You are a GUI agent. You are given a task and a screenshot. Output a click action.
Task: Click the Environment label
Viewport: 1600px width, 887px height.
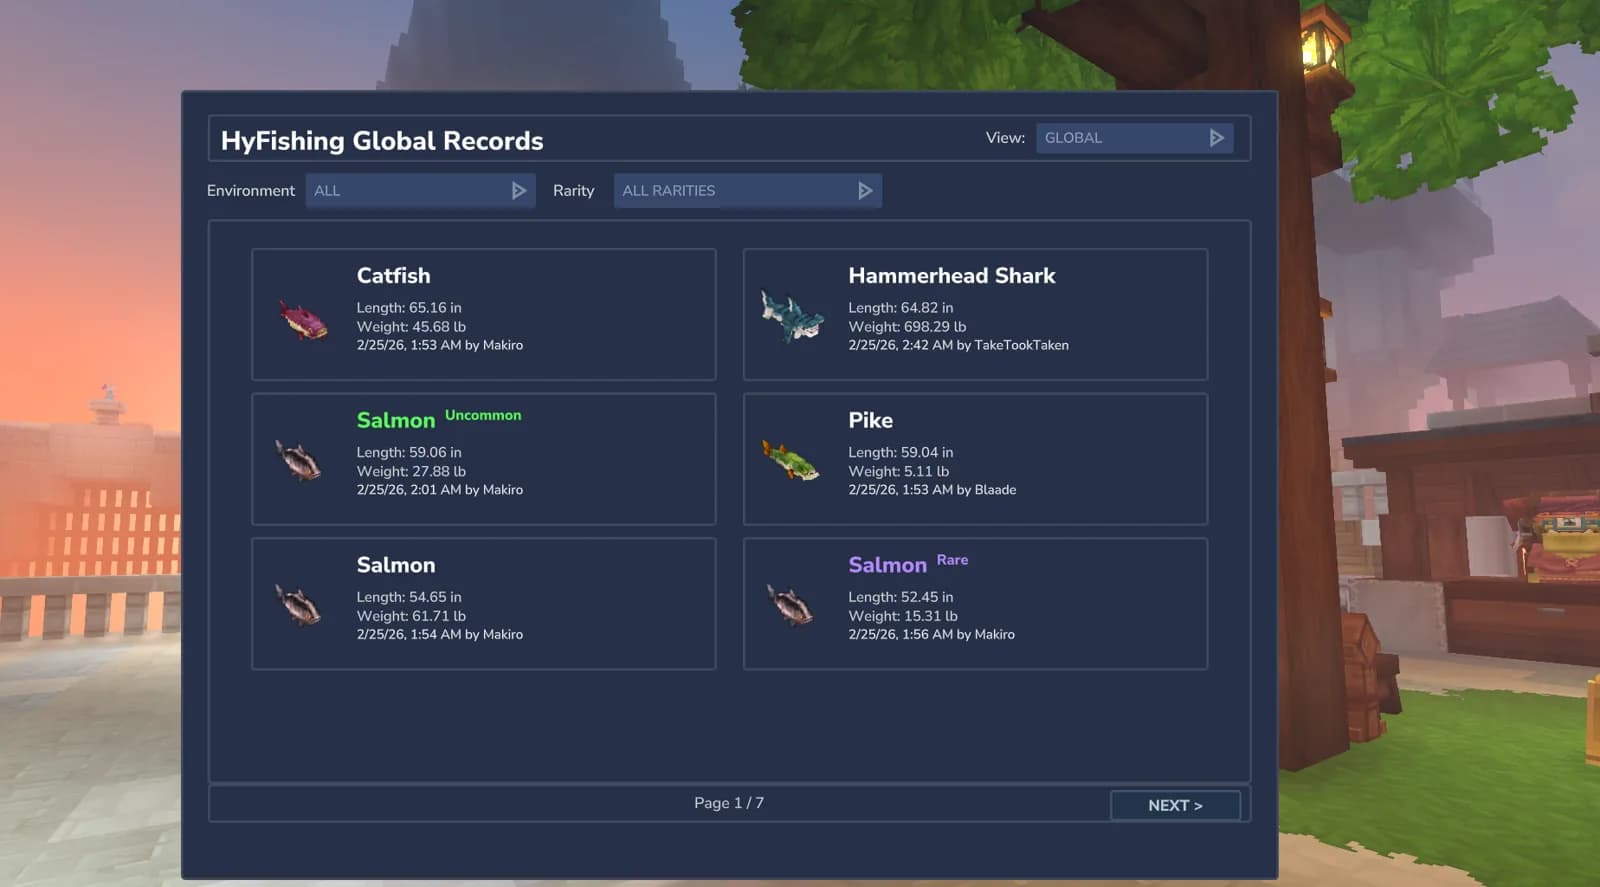tap(251, 191)
